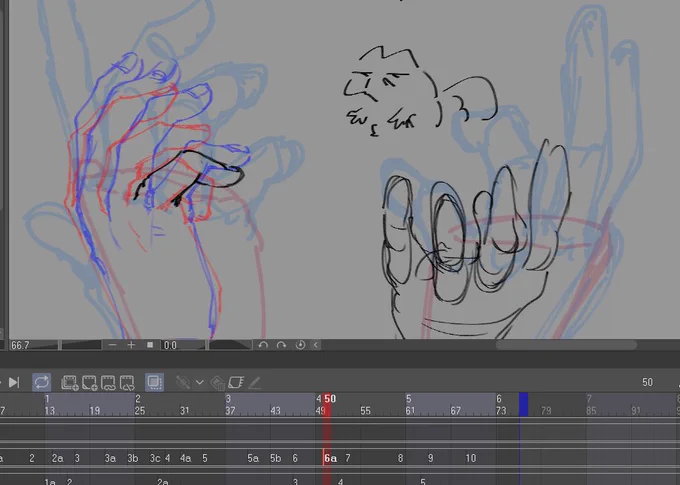Add a new animation cel

tap(89, 382)
